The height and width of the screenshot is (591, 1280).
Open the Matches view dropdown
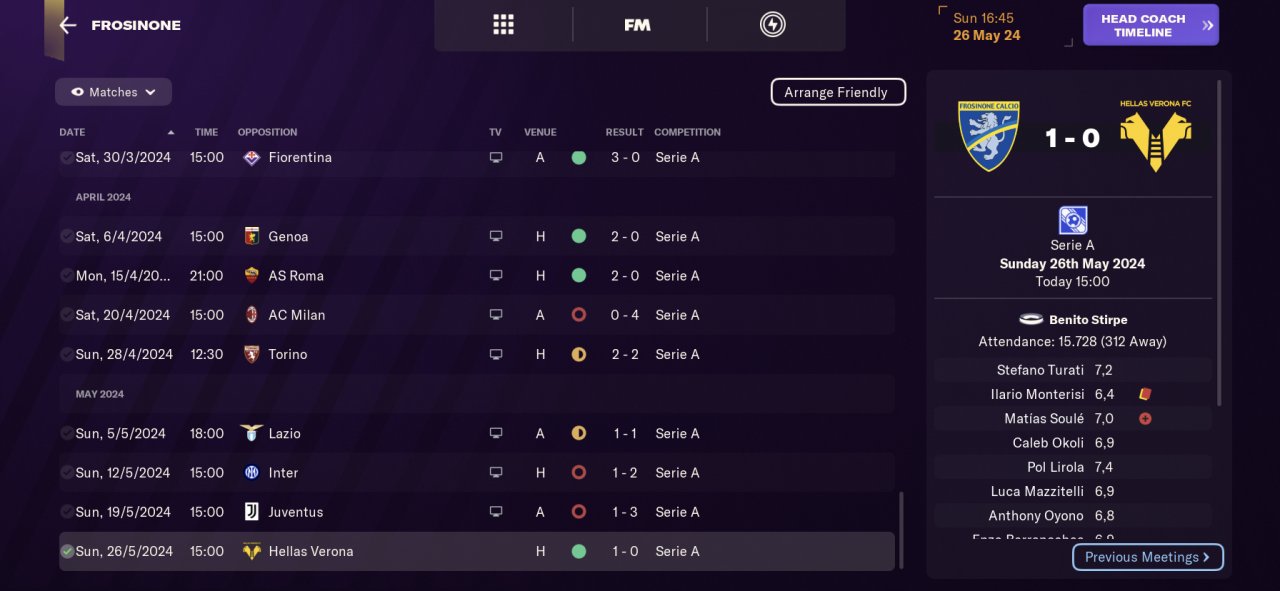pyautogui.click(x=113, y=92)
